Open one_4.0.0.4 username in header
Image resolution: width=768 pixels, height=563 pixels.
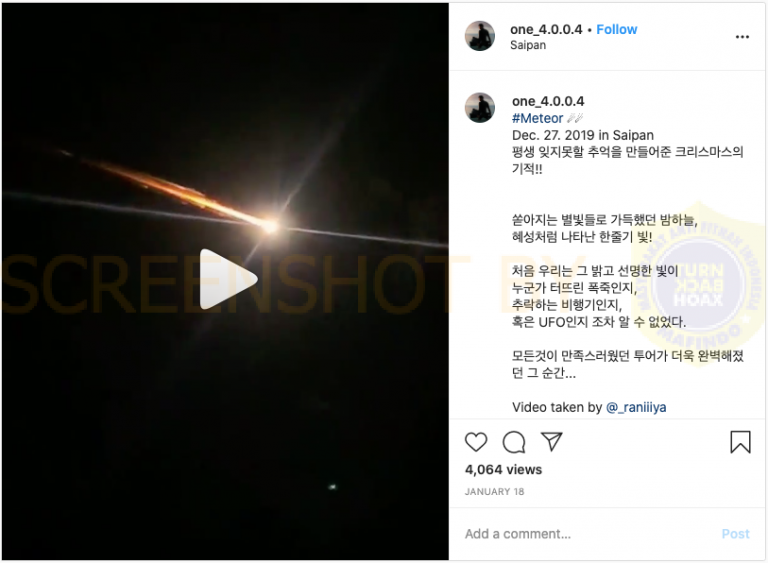[546, 29]
